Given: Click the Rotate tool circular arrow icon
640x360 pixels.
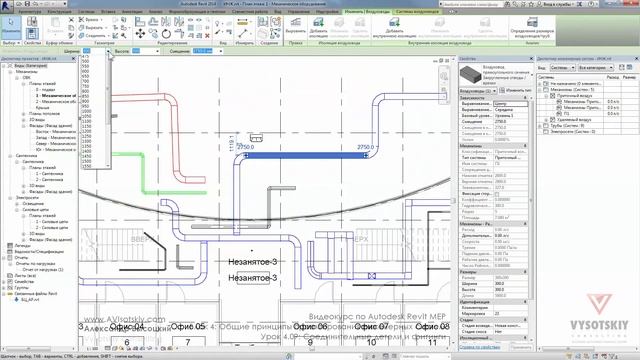Looking at the screenshot, I should [166, 33].
